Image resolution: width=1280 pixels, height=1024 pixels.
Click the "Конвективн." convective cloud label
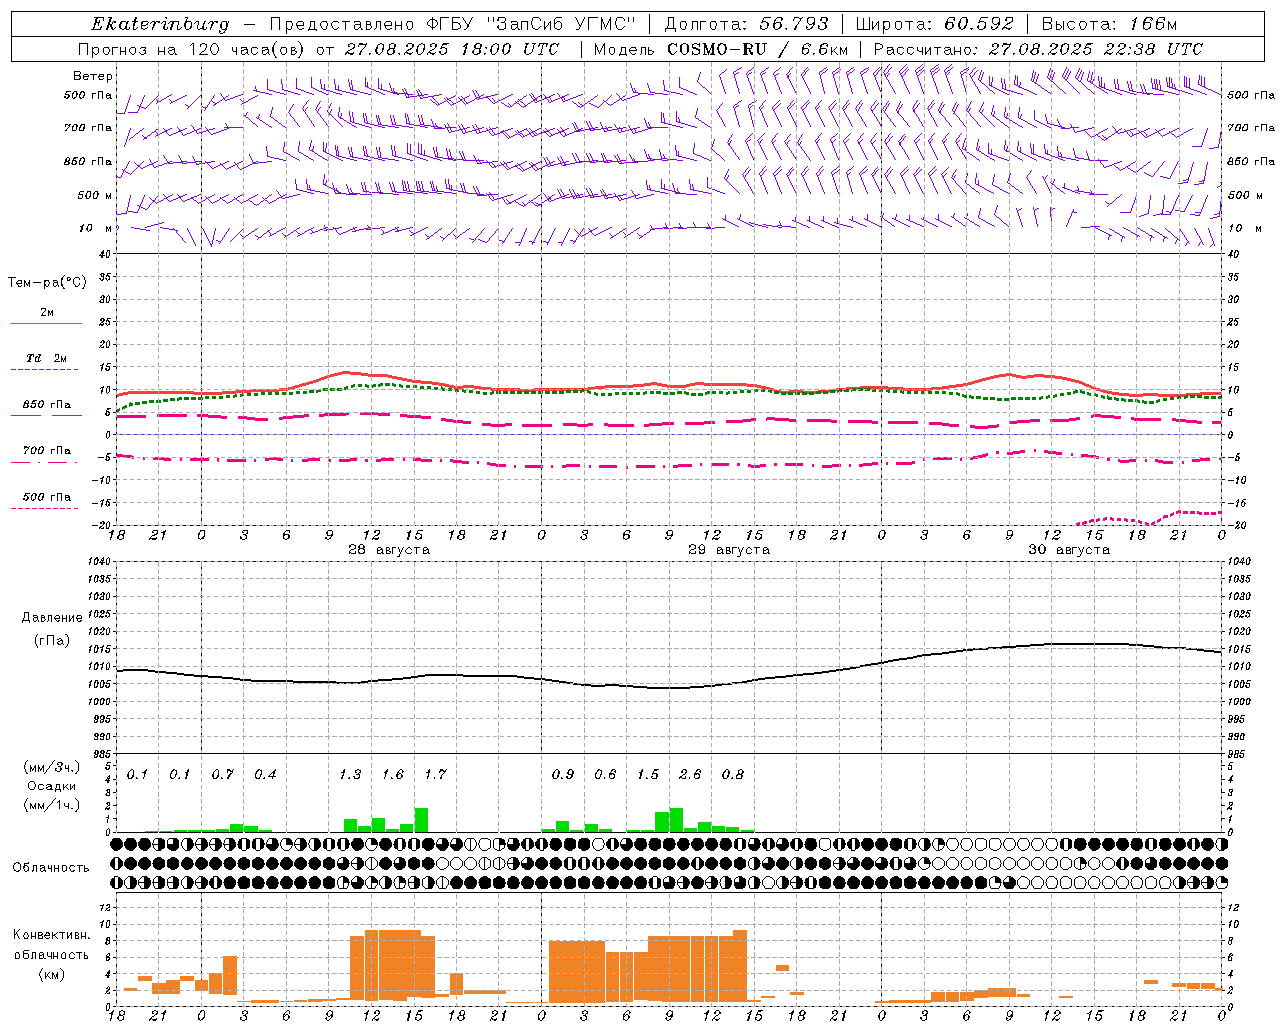pos(51,934)
